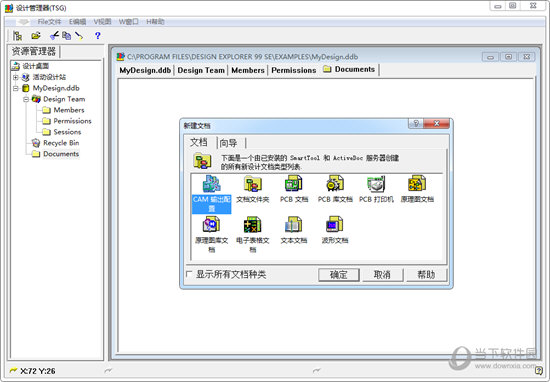Click the 设计桌面 root icon in tree
The width and height of the screenshot is (550, 382).
(x=15, y=66)
